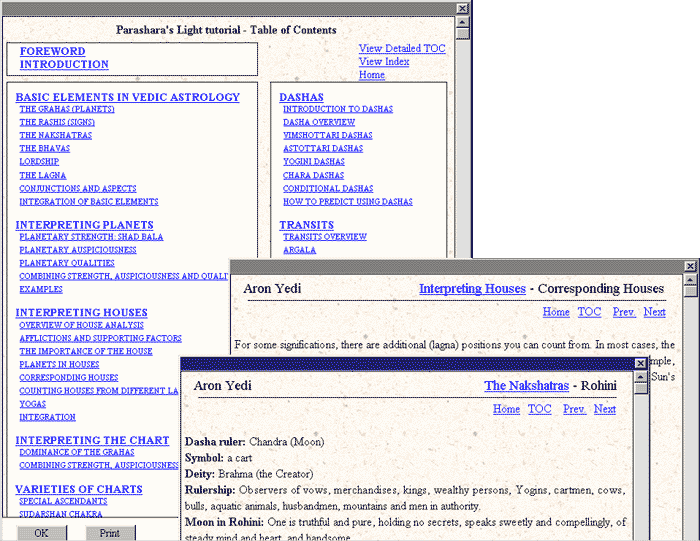The width and height of the screenshot is (700, 541).
Task: Open Chara Dashas chapter
Action: coord(313,175)
